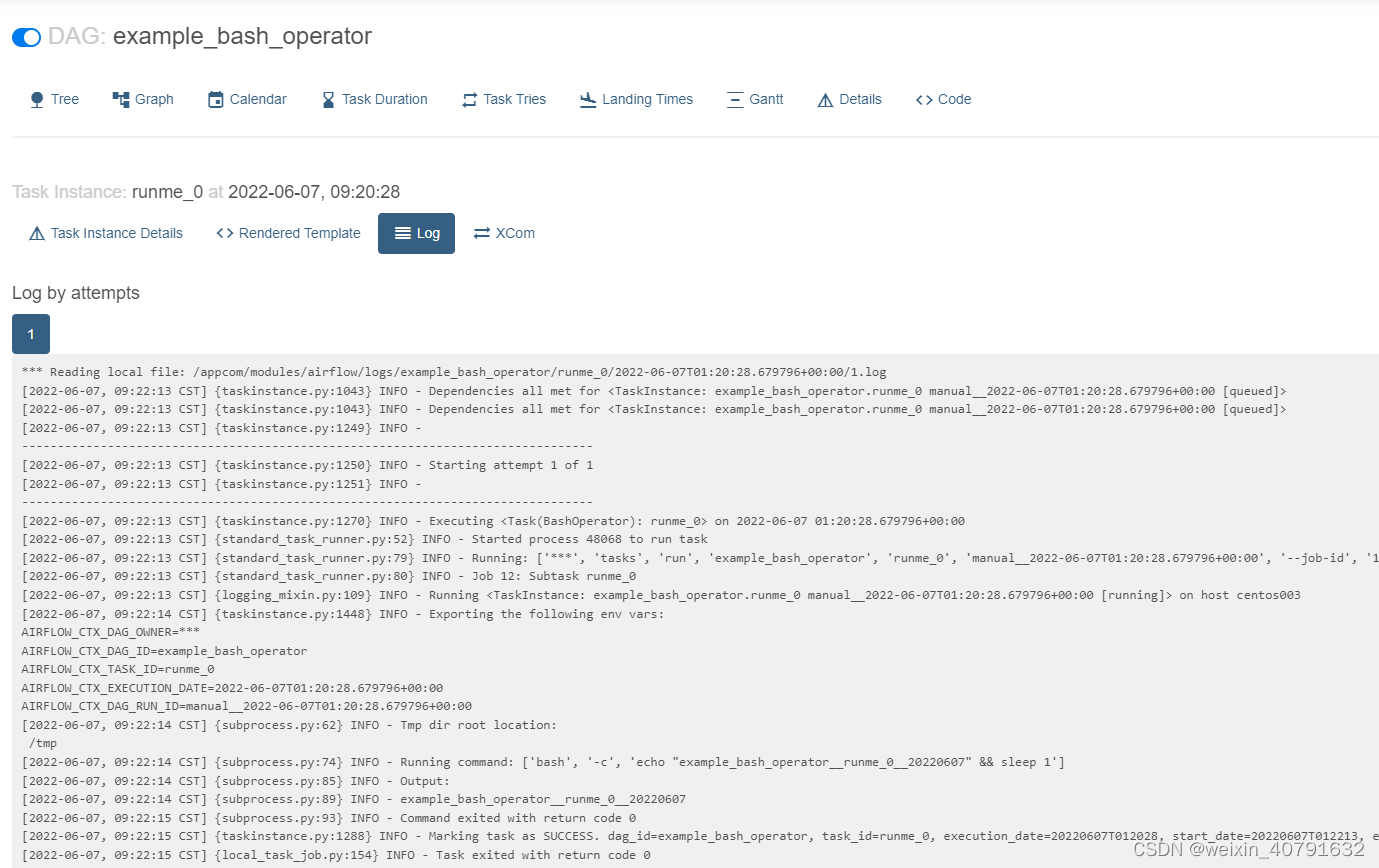Click the Task Tries repeat icon
The height and width of the screenshot is (868, 1379).
click(x=470, y=99)
